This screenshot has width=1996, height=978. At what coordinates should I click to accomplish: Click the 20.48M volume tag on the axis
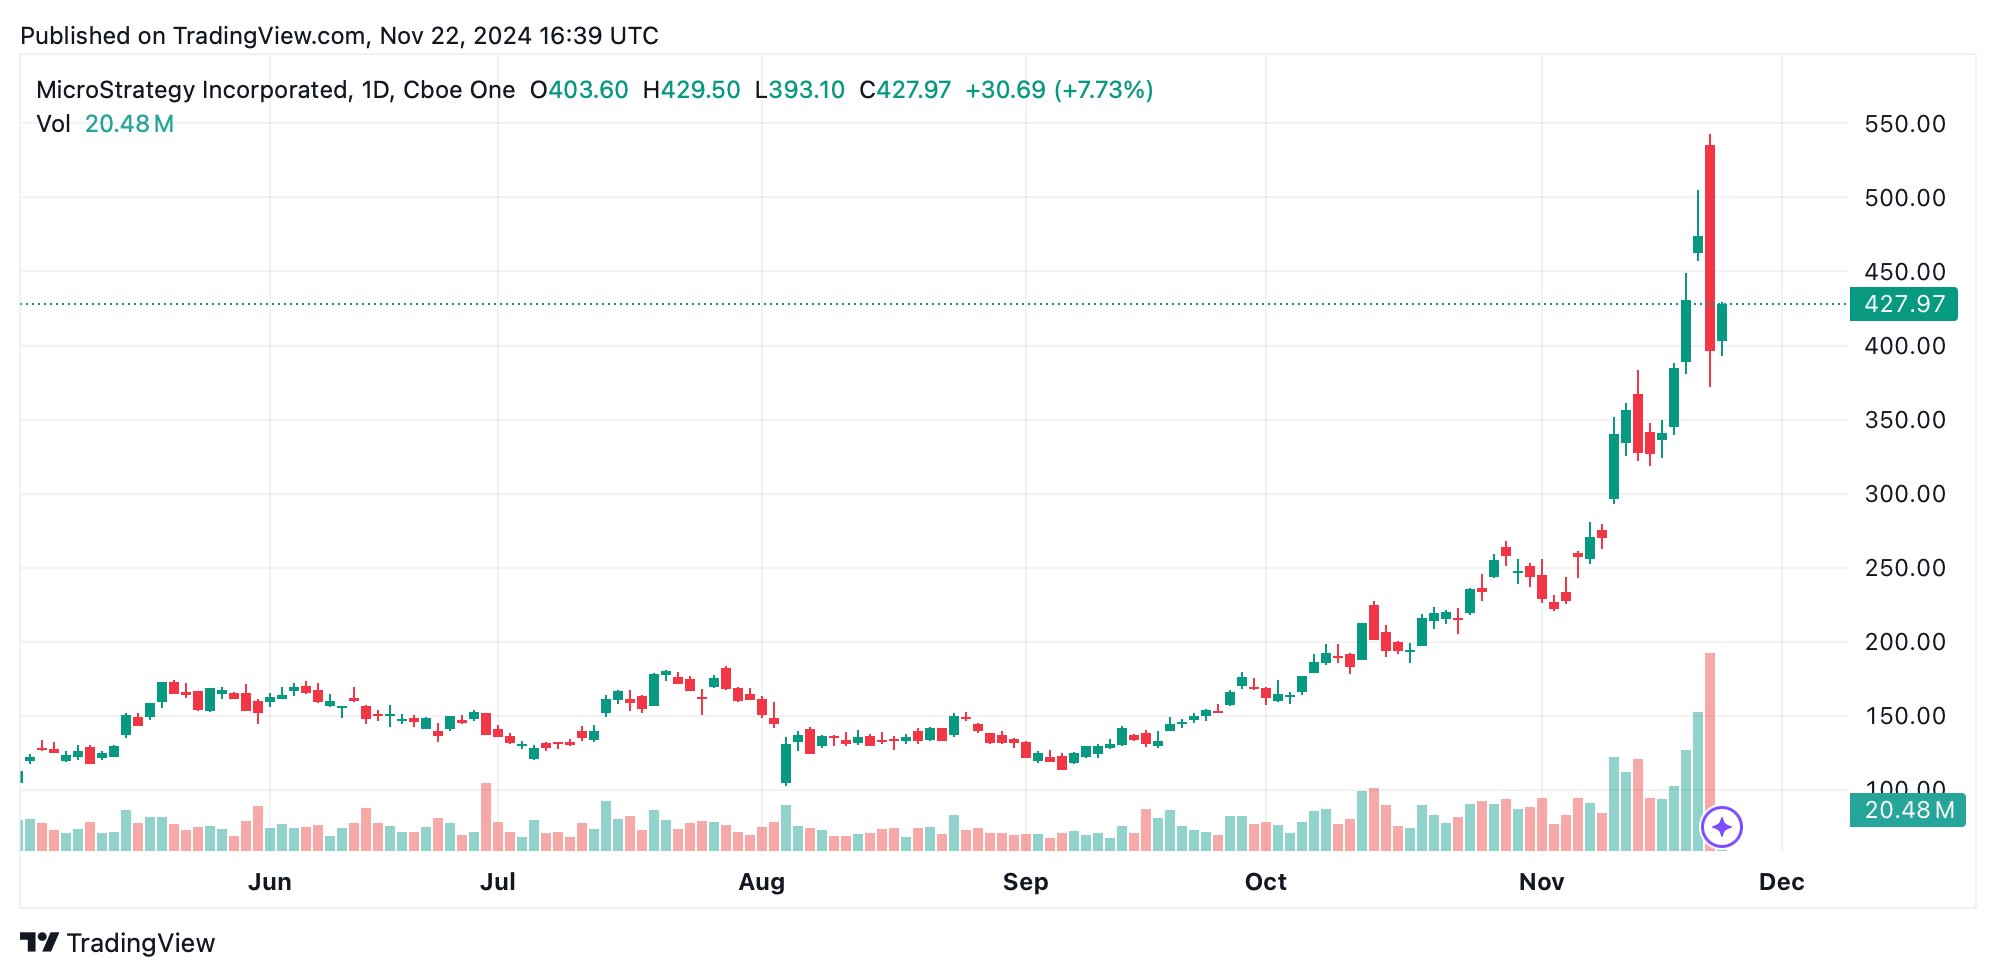click(x=1908, y=810)
